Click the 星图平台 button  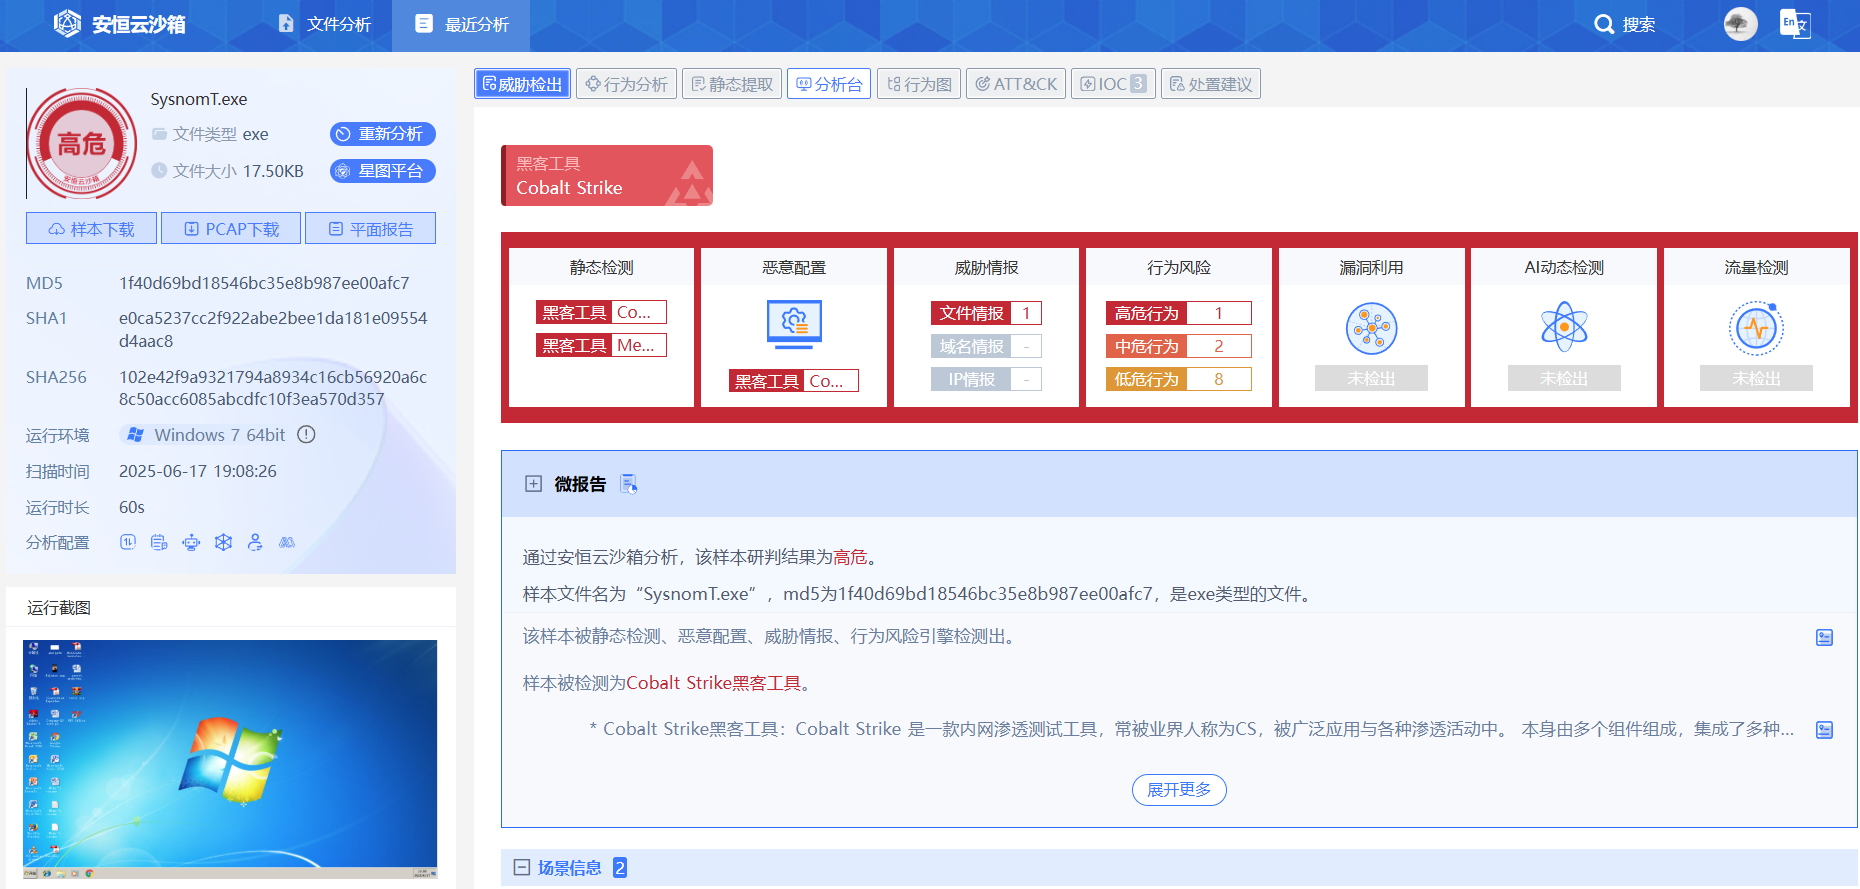click(383, 171)
